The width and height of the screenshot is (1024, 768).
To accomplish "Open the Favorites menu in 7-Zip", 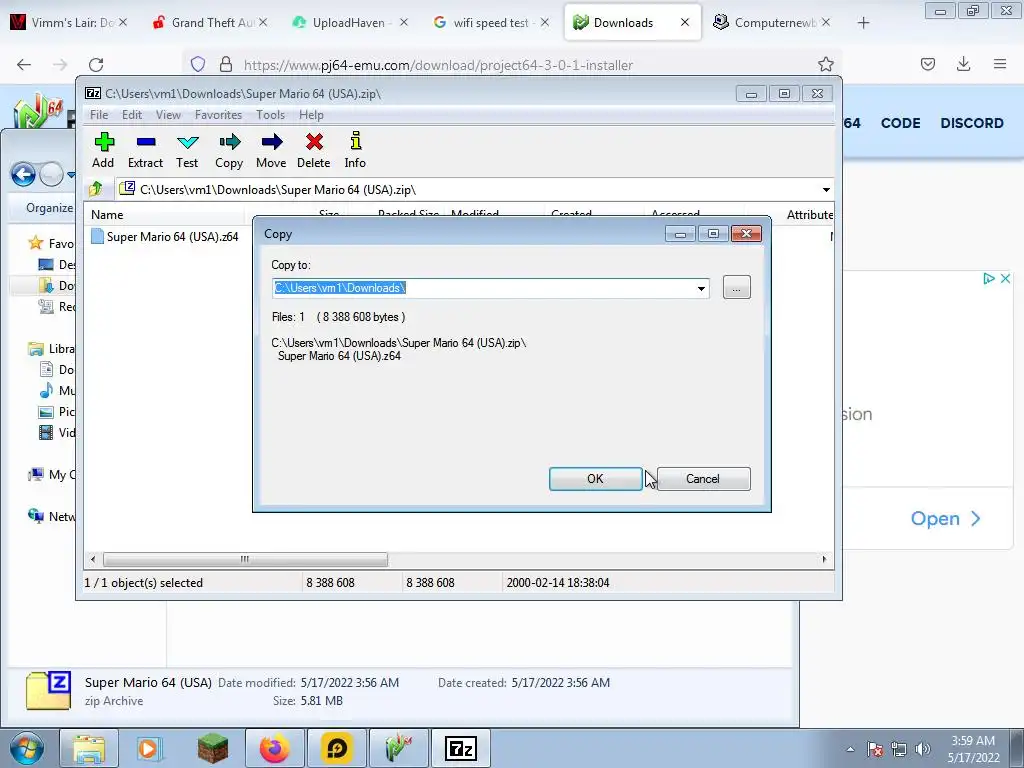I will 218,115.
